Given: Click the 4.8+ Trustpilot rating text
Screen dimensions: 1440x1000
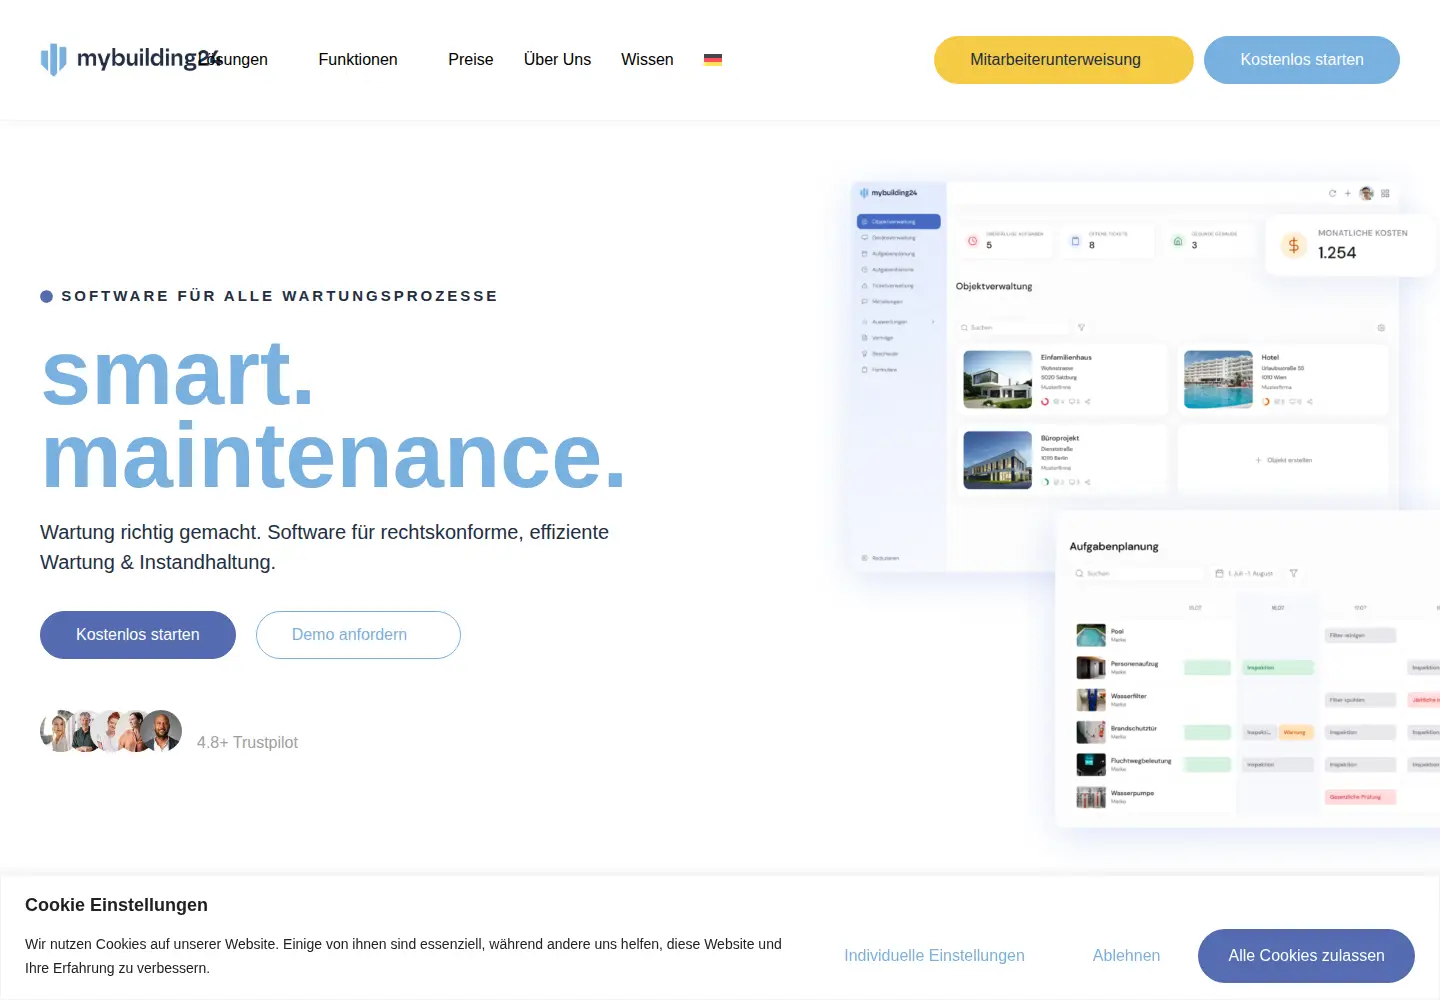Looking at the screenshot, I should tap(247, 742).
